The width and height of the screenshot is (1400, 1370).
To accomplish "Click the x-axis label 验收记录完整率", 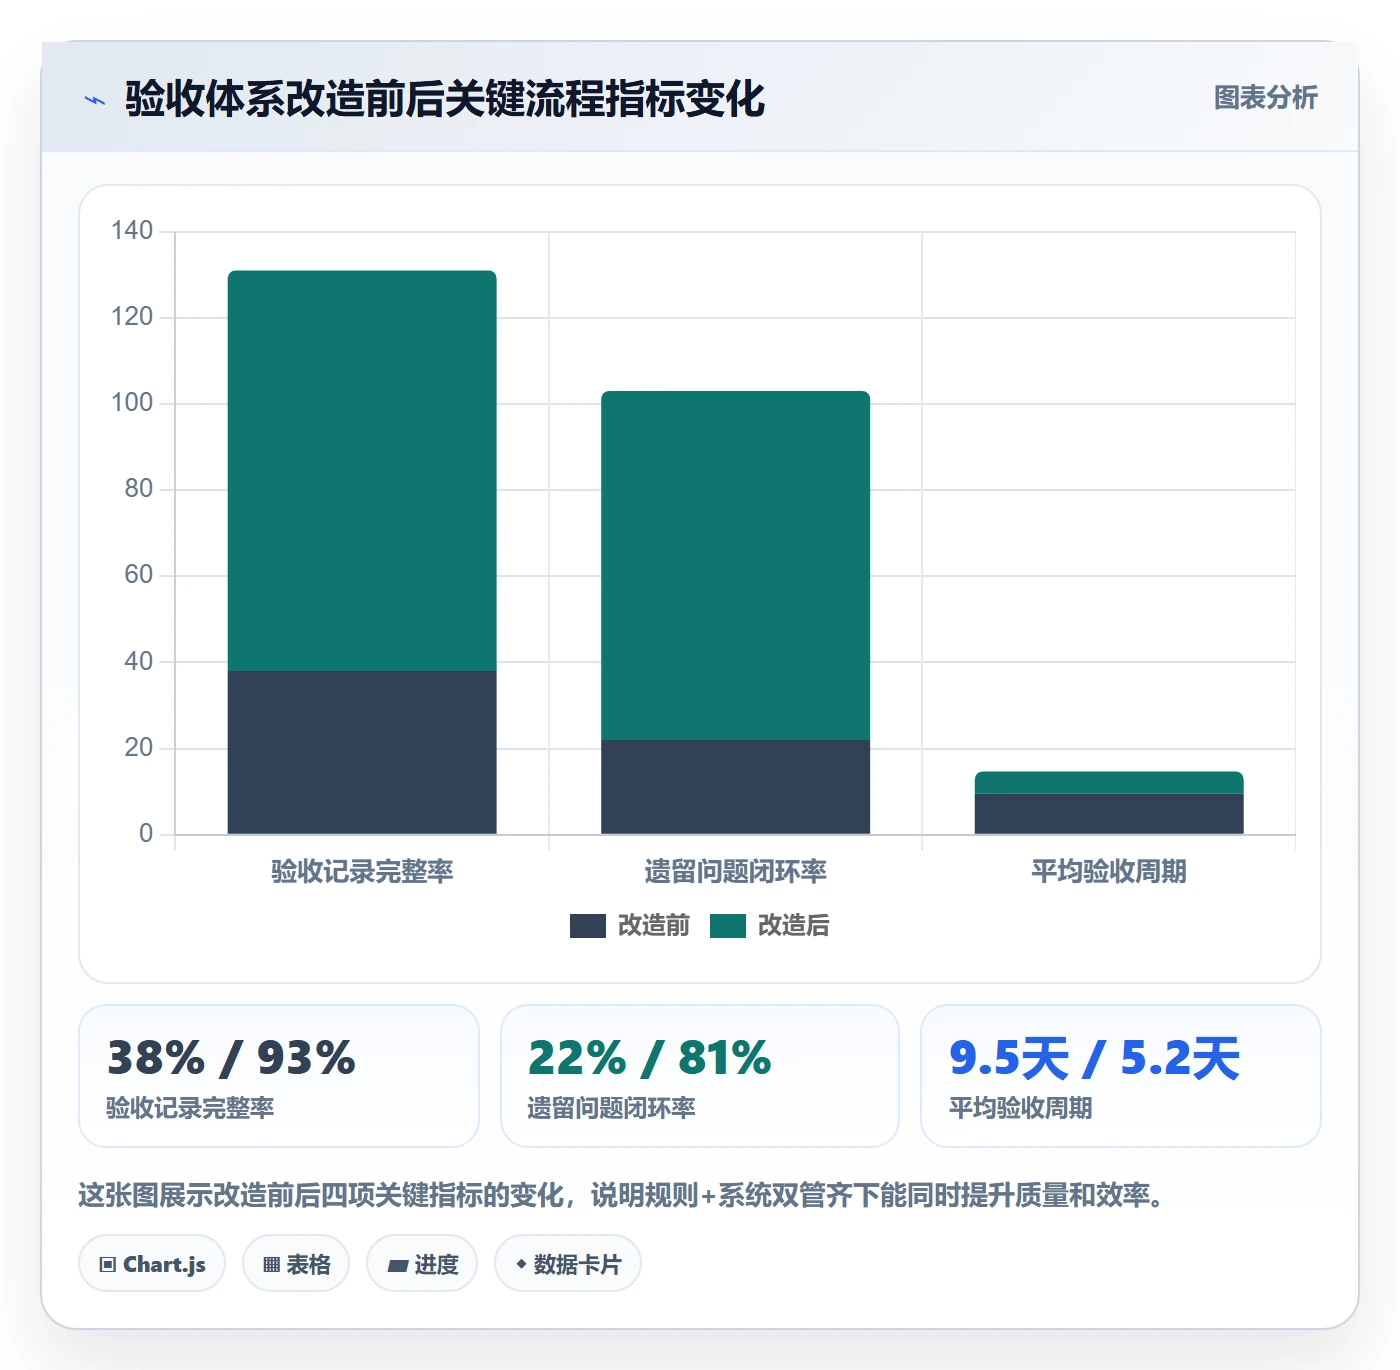I will click(362, 872).
